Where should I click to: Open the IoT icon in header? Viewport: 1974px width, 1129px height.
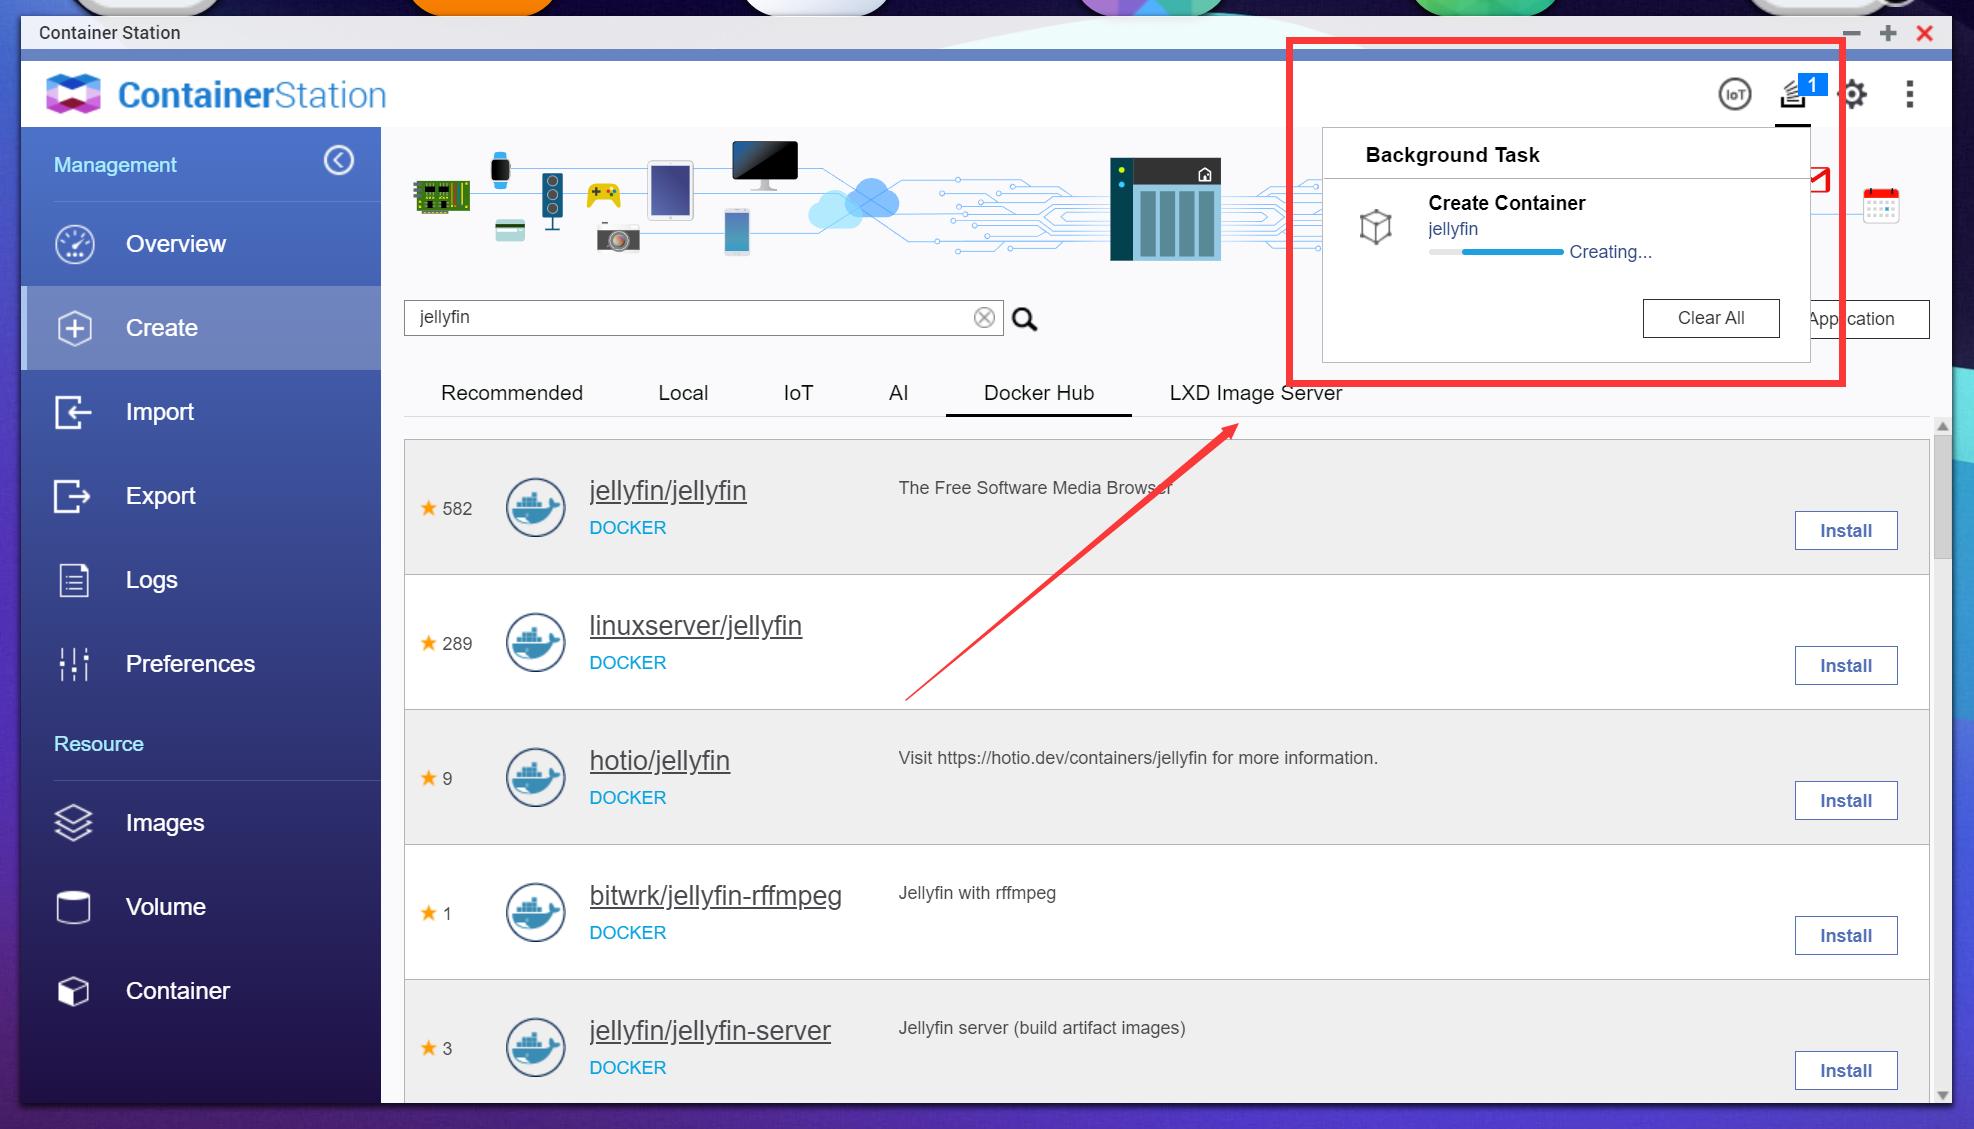click(x=1734, y=95)
